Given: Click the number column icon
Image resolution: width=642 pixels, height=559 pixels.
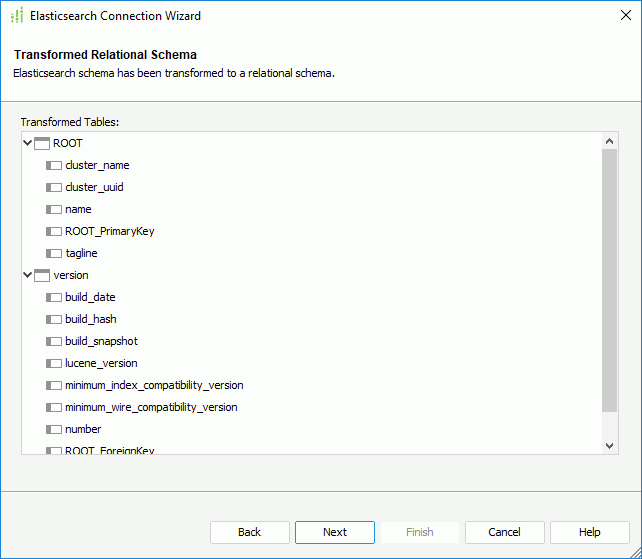Looking at the screenshot, I should tap(54, 430).
